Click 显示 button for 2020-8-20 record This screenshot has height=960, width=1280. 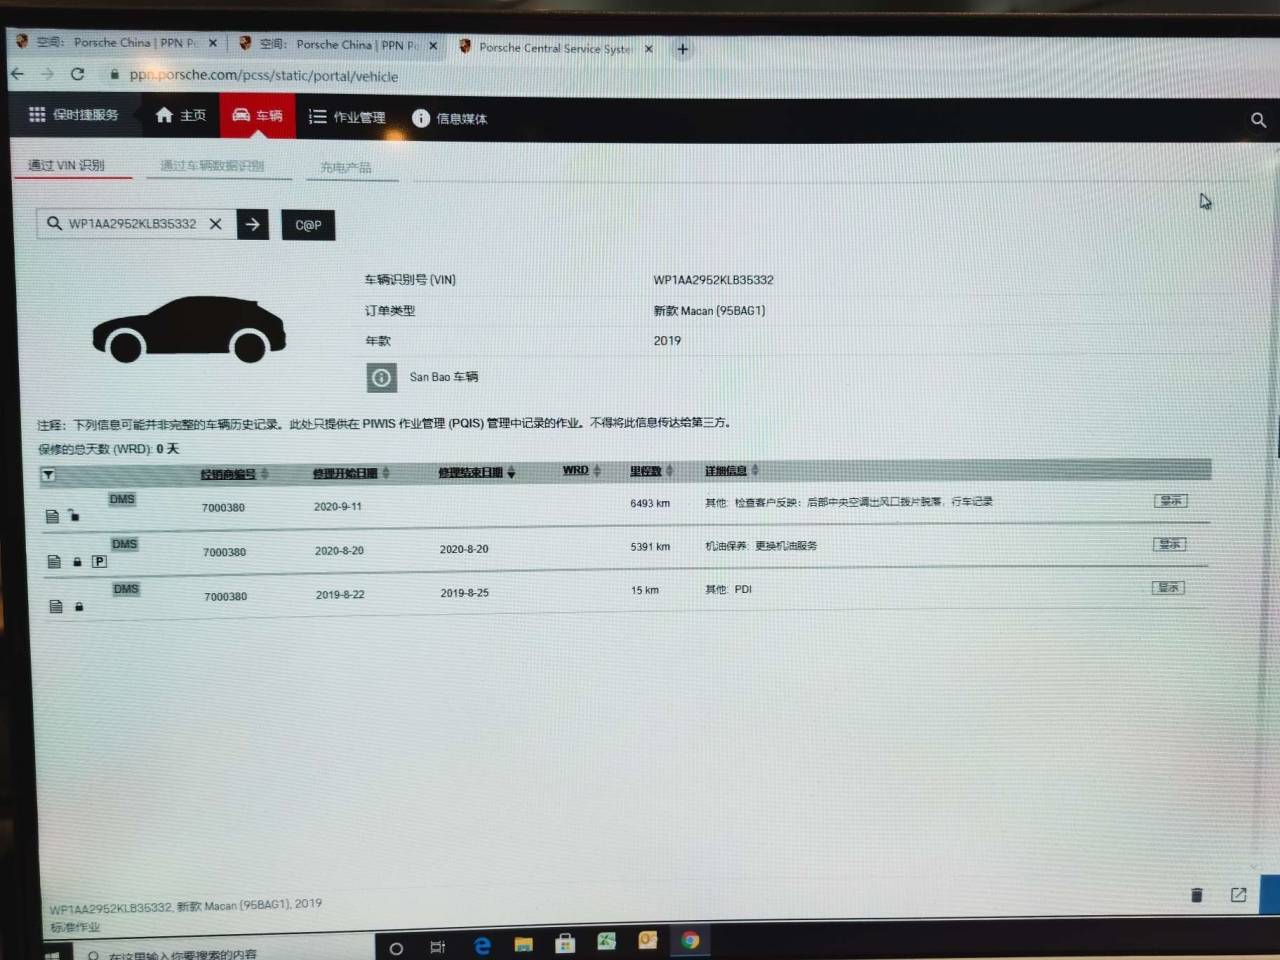coord(1169,544)
